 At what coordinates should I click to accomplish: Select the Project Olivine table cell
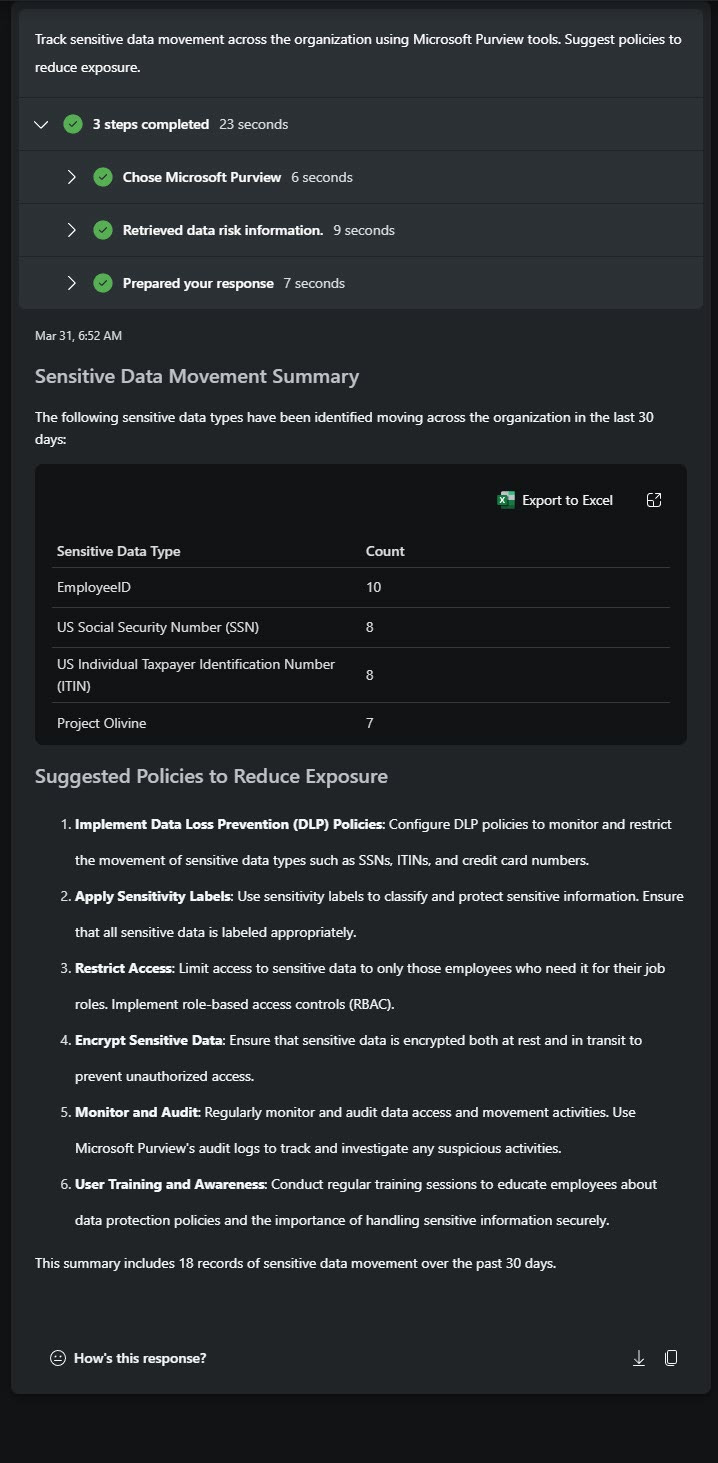click(101, 723)
